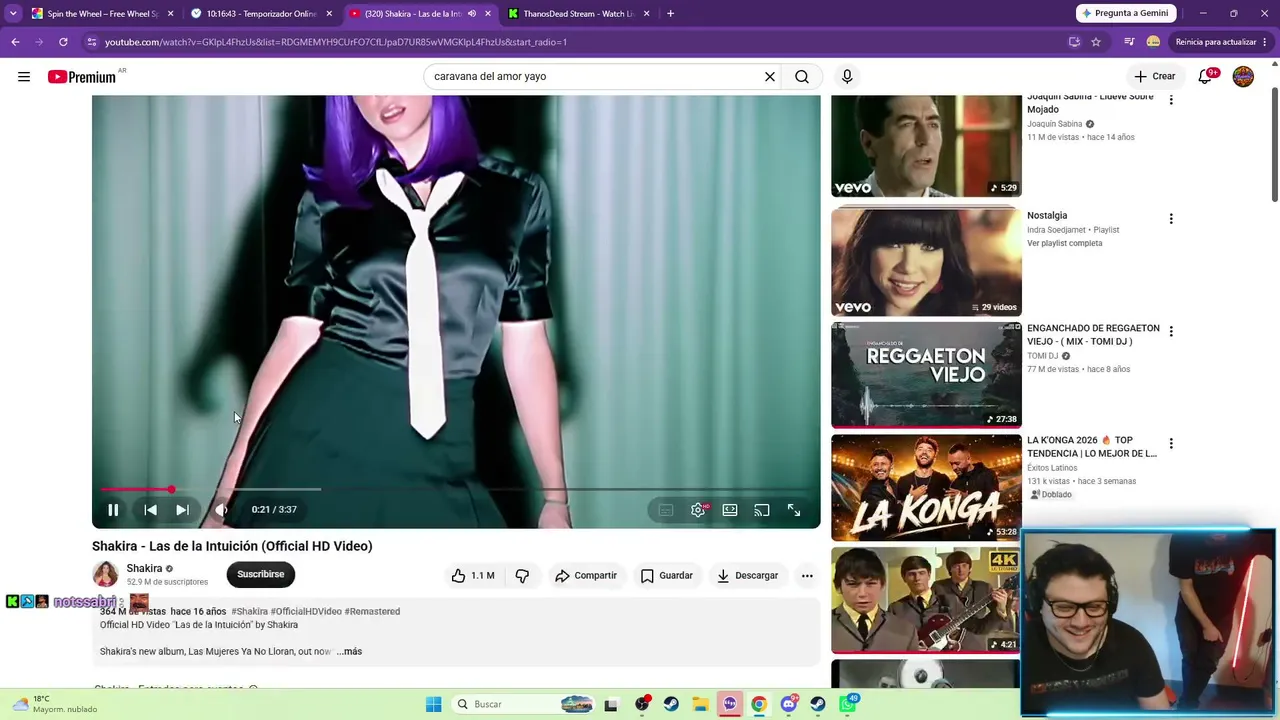Open Discord from the taskbar

click(789, 704)
